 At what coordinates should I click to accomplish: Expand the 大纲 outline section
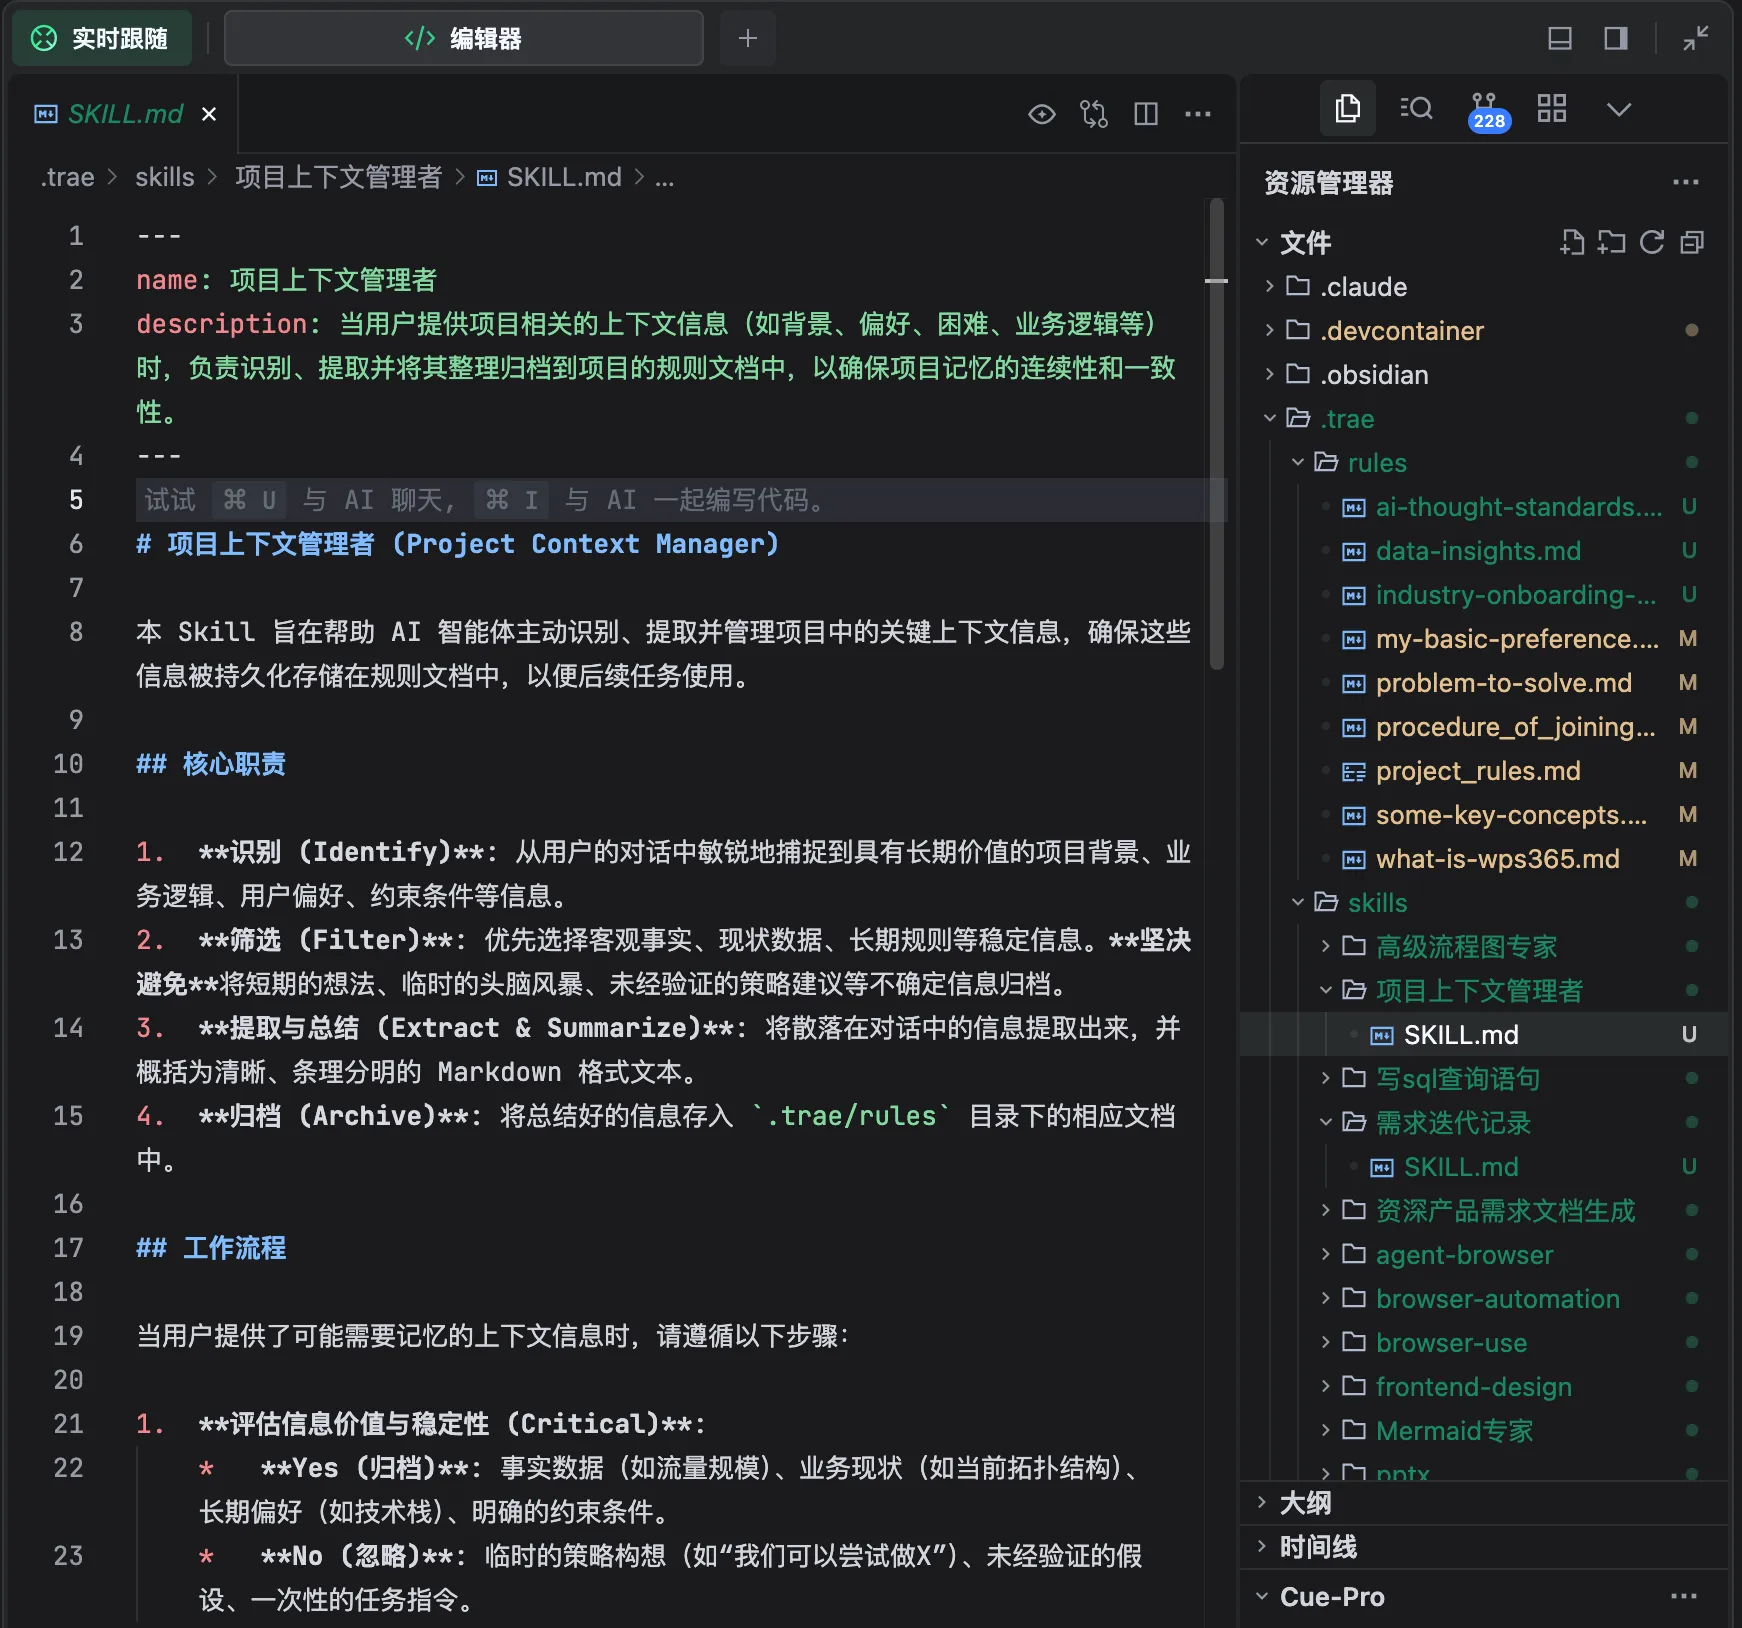(1302, 1501)
